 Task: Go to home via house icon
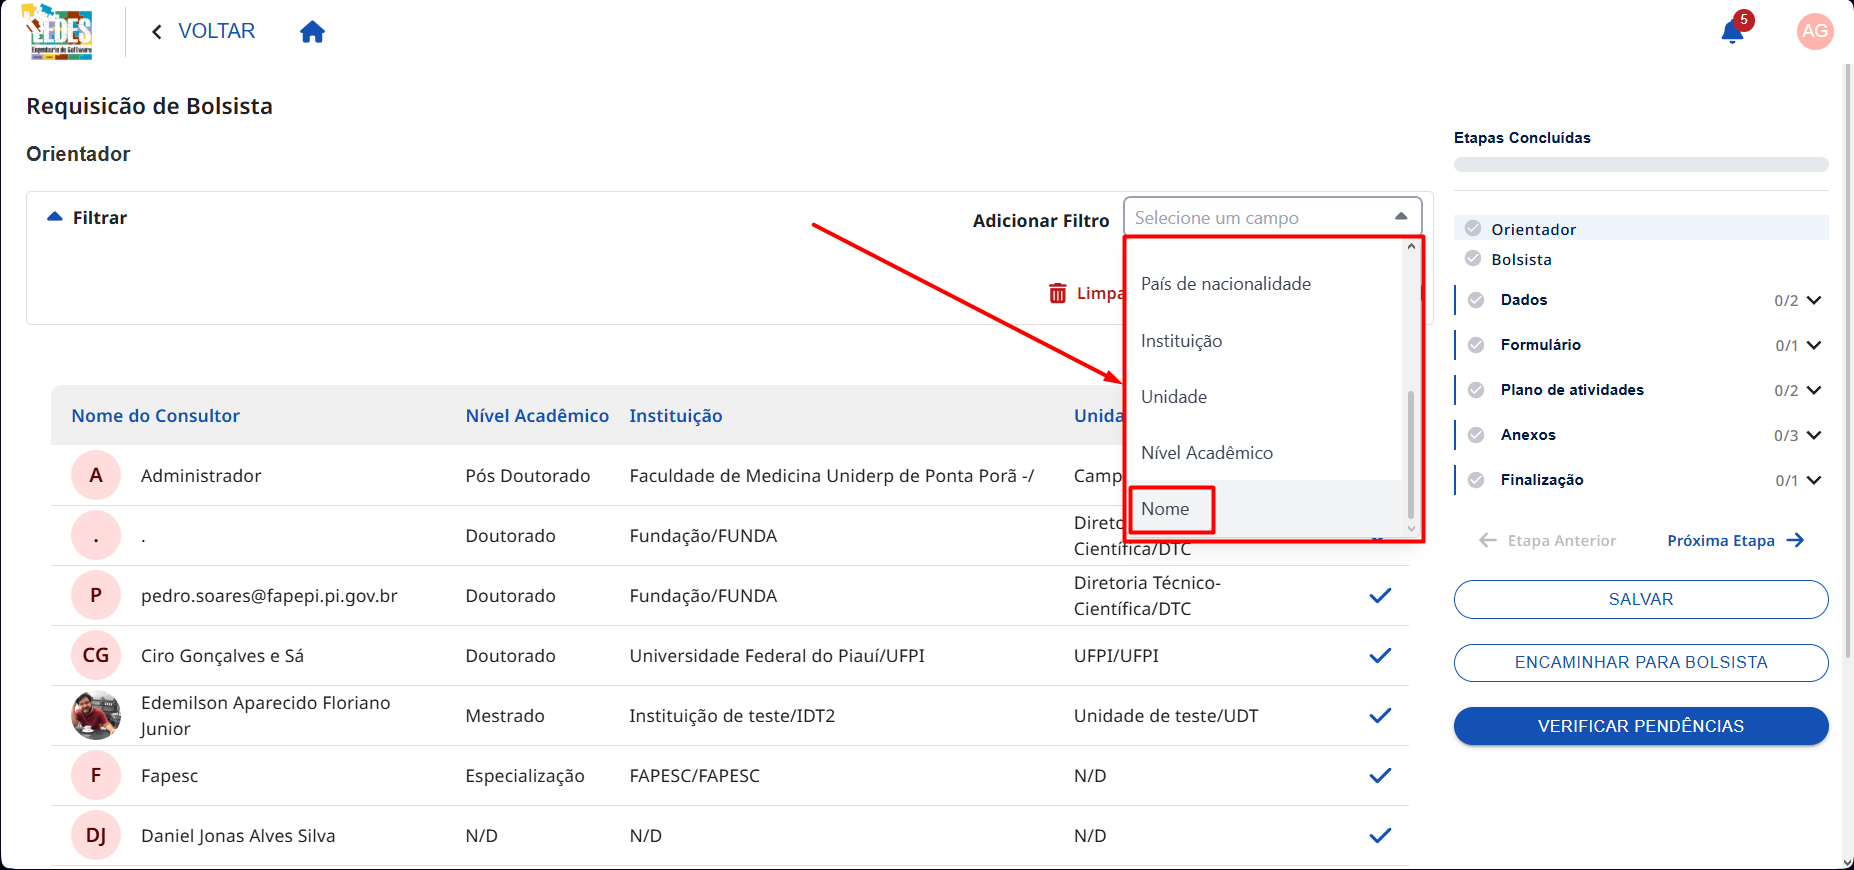pos(313,32)
